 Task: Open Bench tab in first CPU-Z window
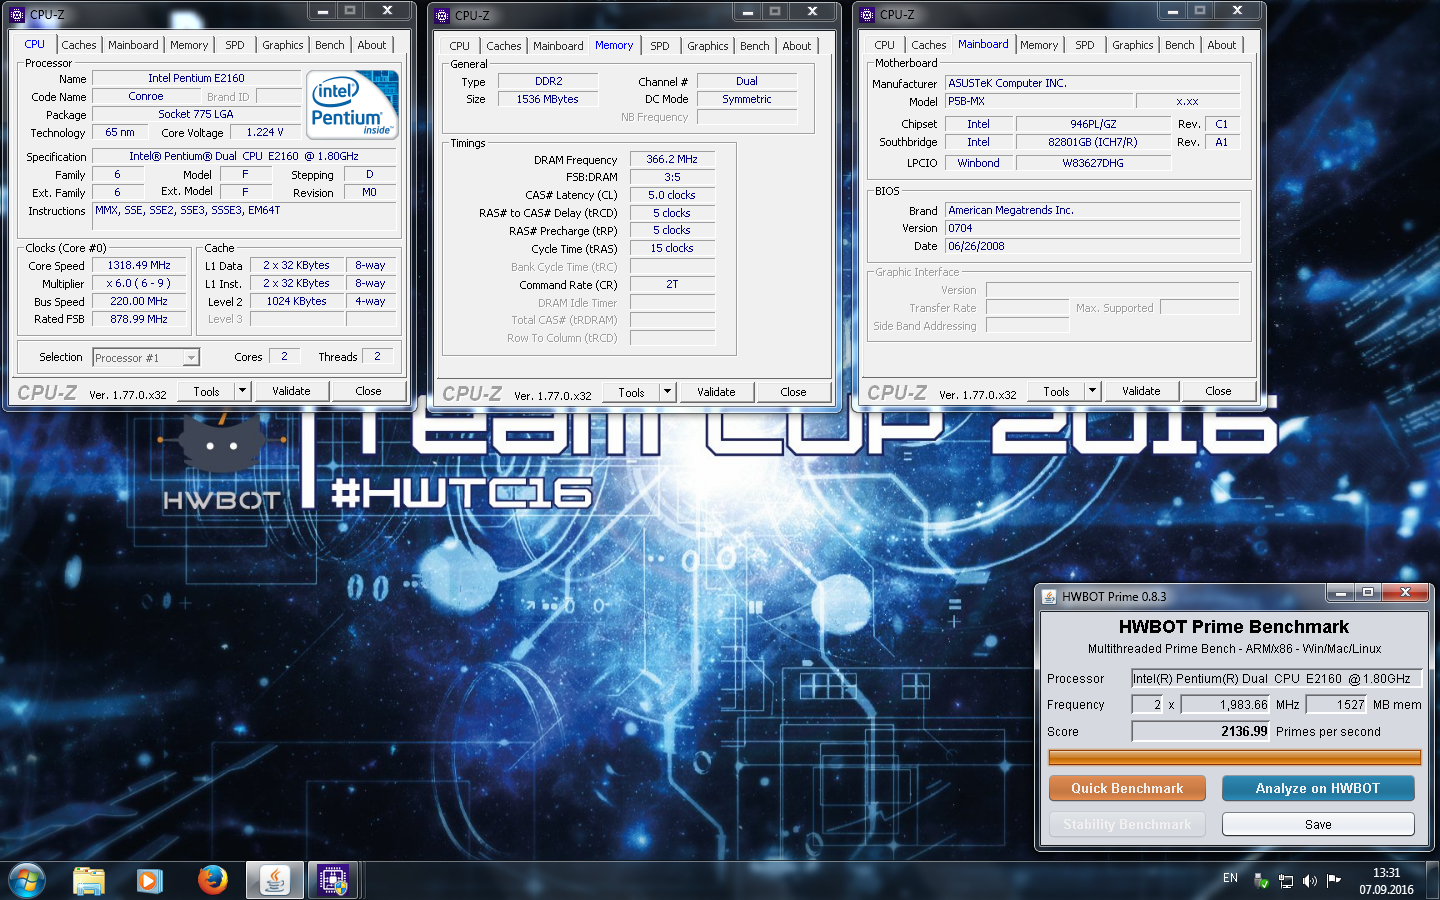330,45
